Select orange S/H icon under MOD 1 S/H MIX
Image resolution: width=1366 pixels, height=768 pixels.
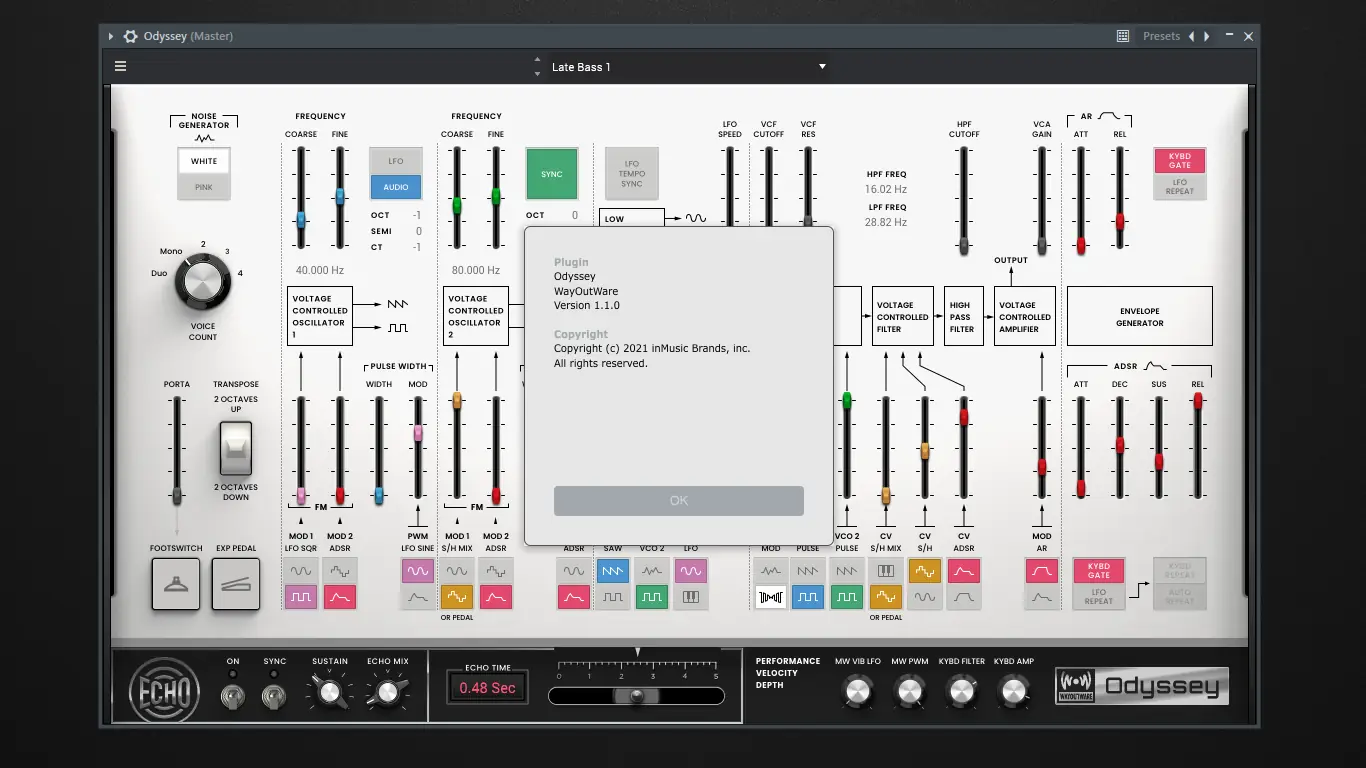(457, 597)
